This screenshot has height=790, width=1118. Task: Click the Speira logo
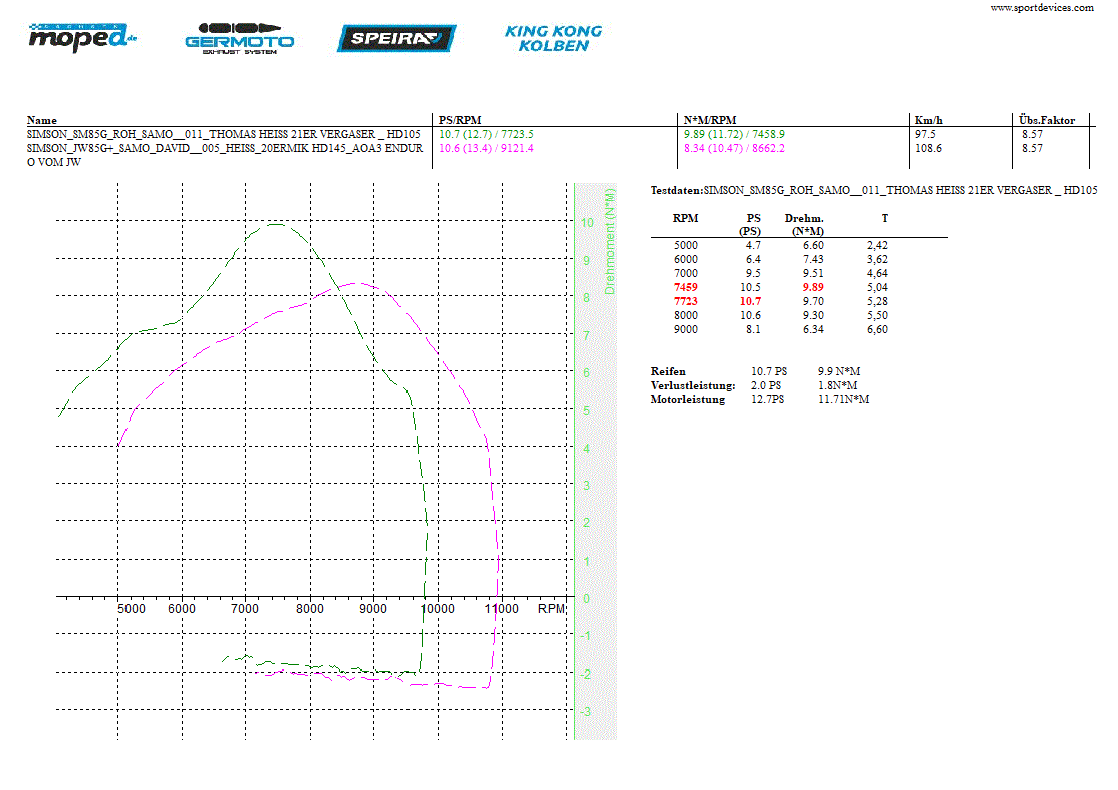point(396,39)
